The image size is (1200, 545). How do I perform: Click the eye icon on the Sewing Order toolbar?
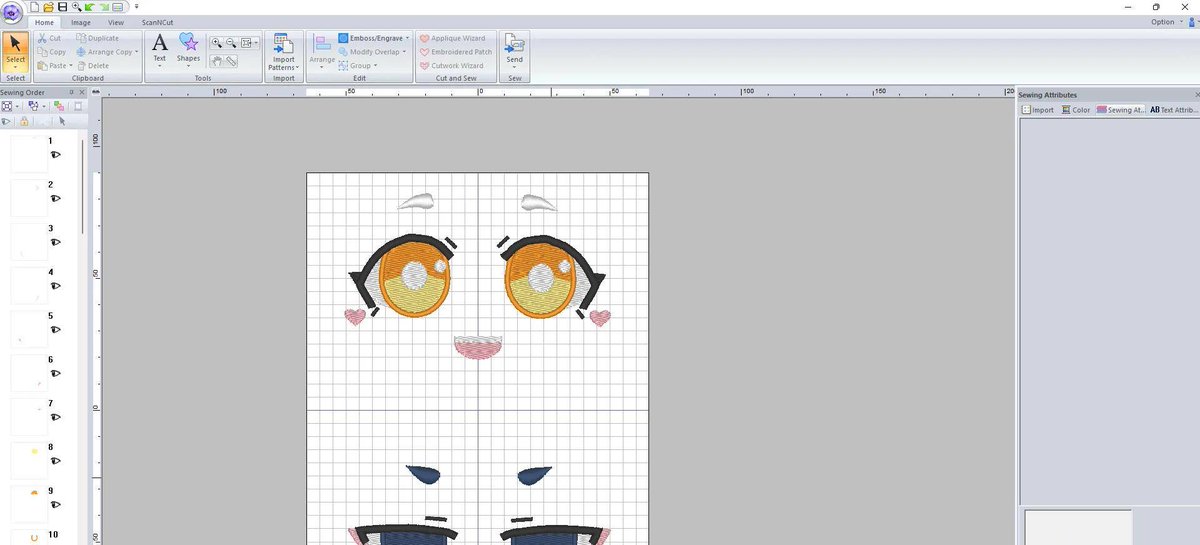(6, 121)
